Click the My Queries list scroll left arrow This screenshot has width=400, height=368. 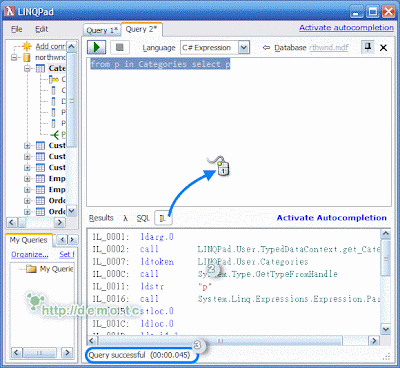tap(16, 352)
